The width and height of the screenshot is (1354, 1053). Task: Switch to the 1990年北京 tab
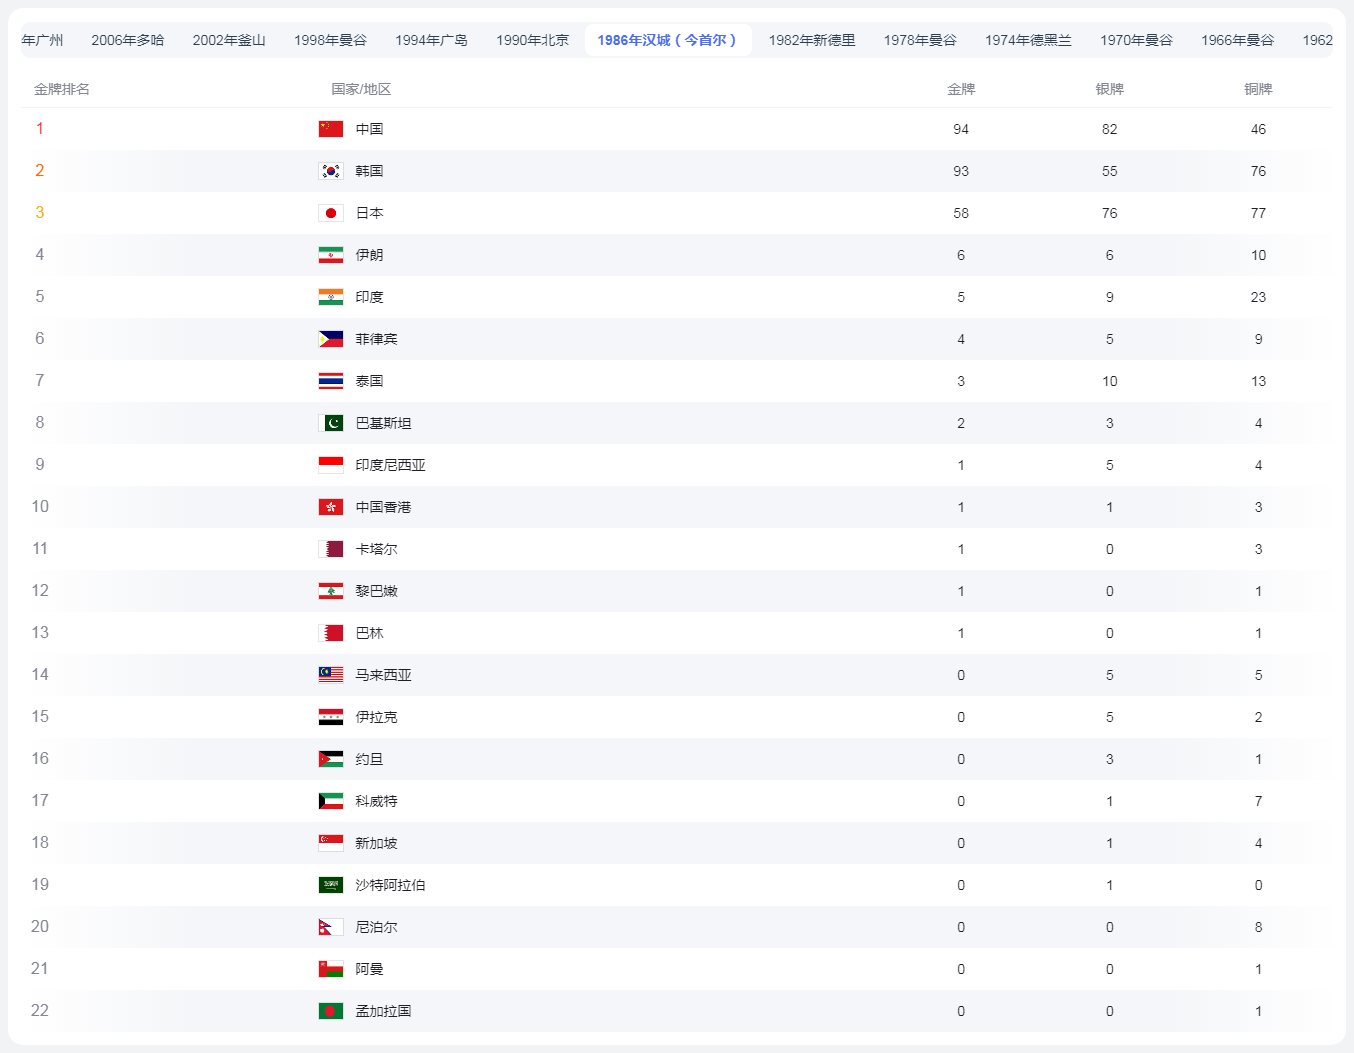pyautogui.click(x=532, y=40)
